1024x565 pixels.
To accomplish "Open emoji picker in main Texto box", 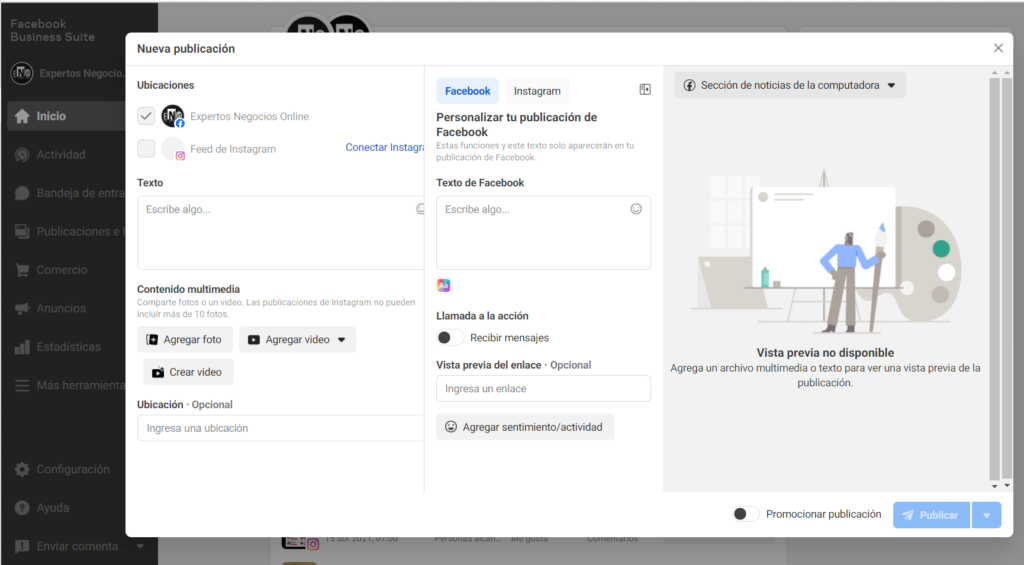I will [x=421, y=209].
